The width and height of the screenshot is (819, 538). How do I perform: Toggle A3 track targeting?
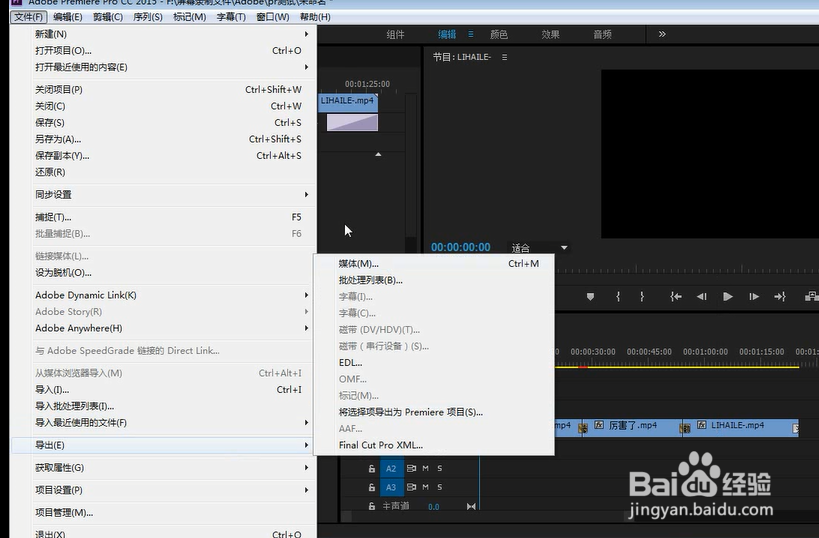pyautogui.click(x=391, y=487)
